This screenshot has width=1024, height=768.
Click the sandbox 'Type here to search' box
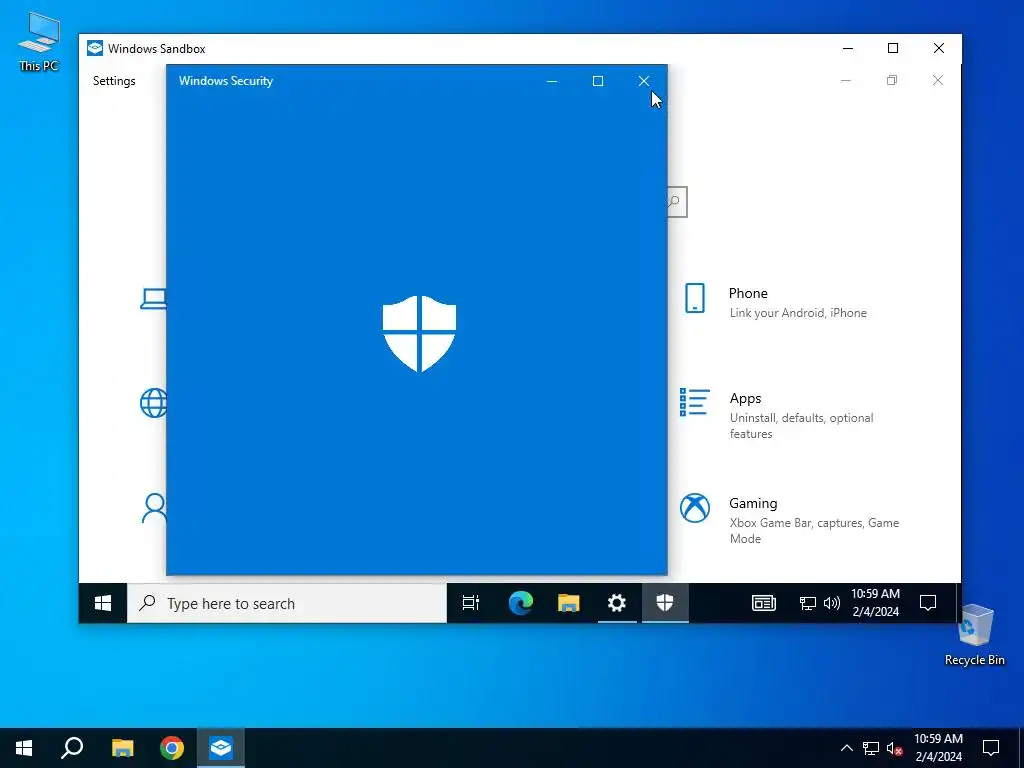(287, 603)
